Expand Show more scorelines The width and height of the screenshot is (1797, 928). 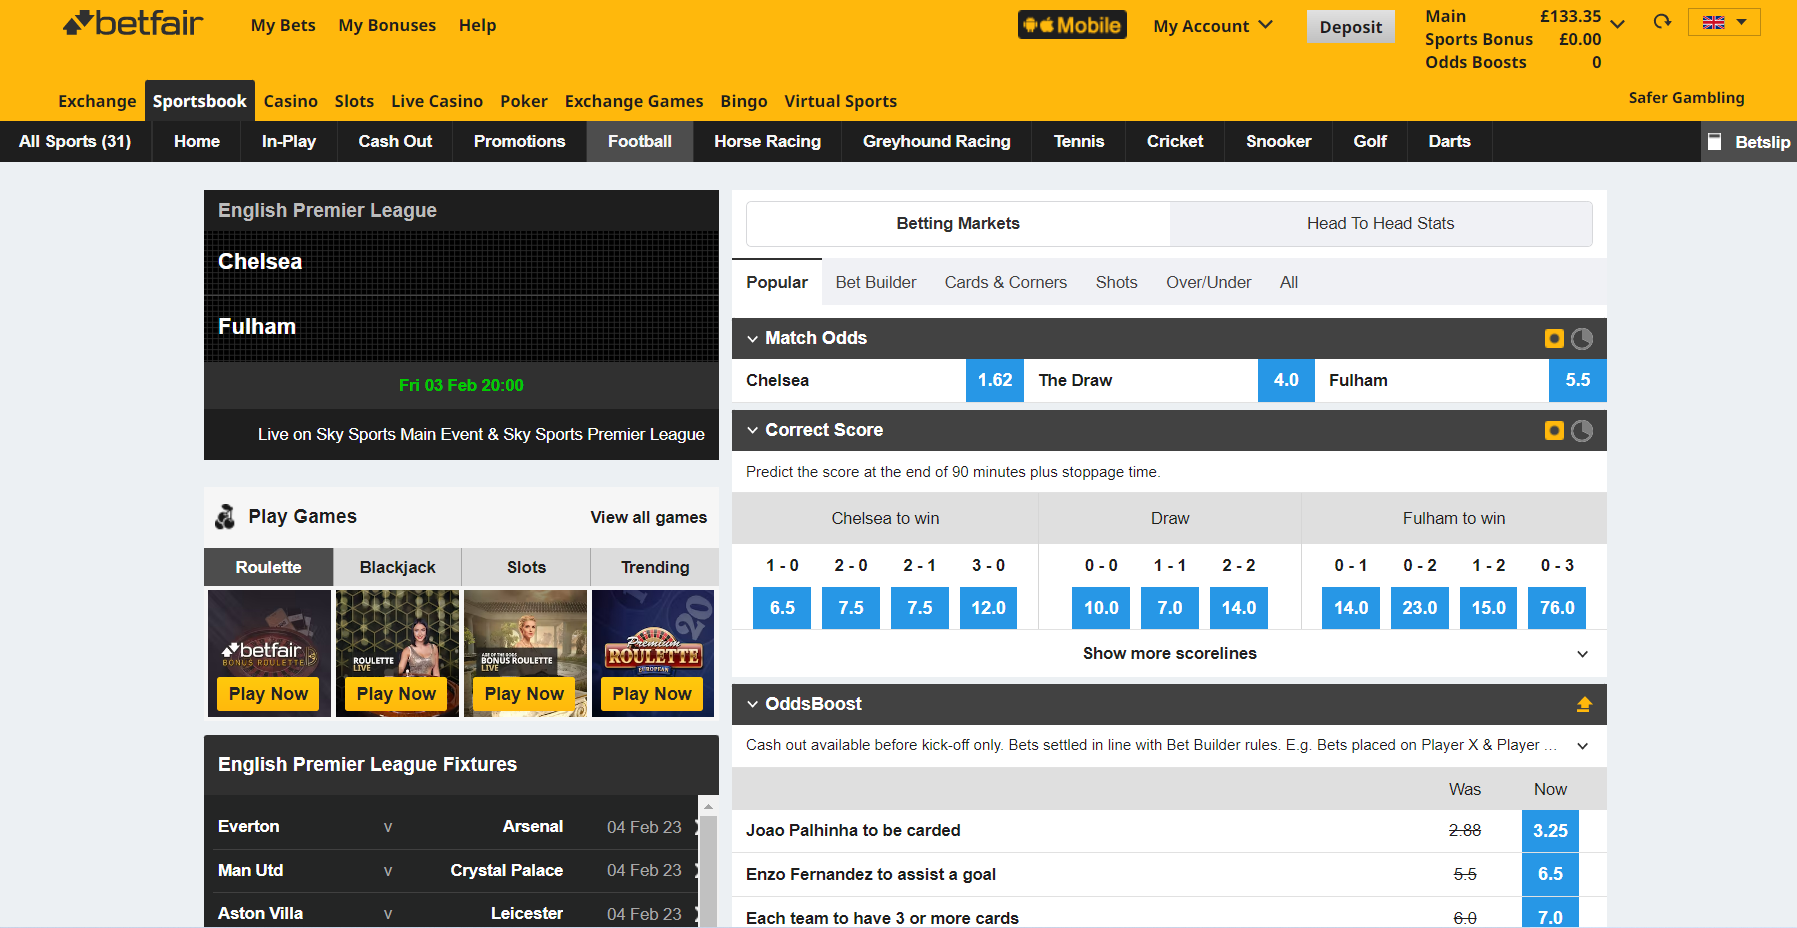point(1169,654)
